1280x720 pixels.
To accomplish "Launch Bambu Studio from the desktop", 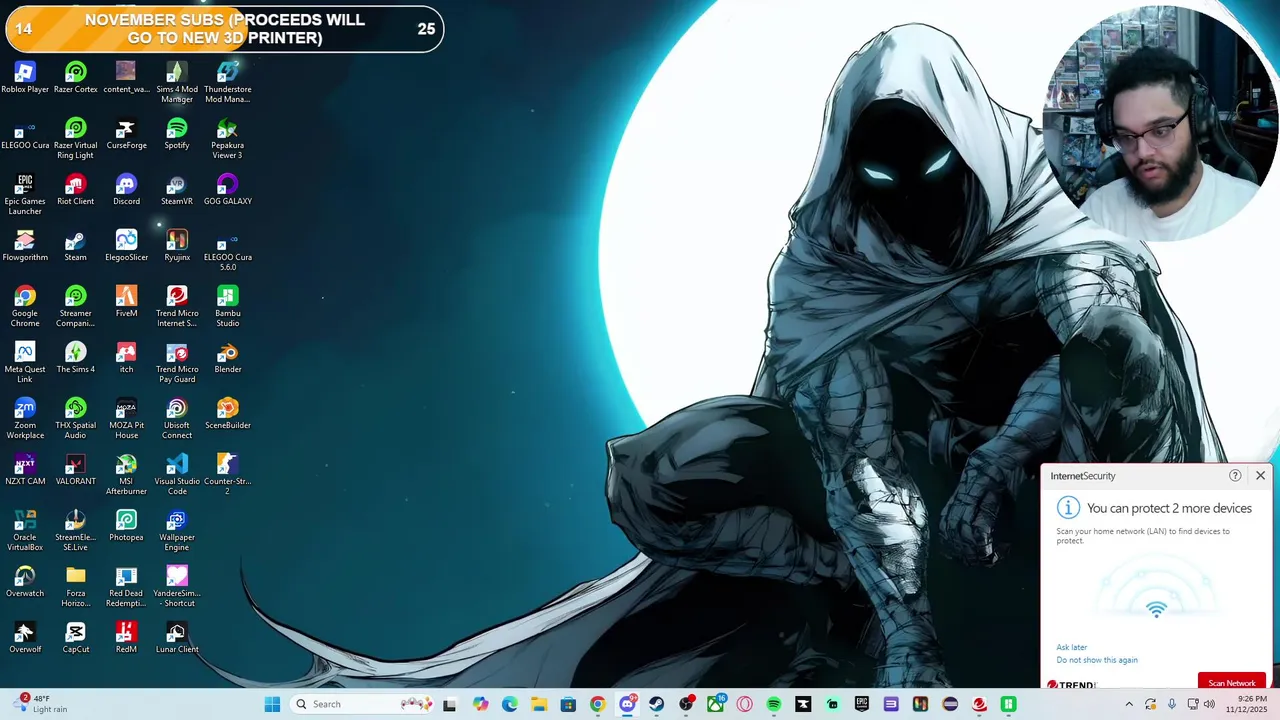I will 227,306.
